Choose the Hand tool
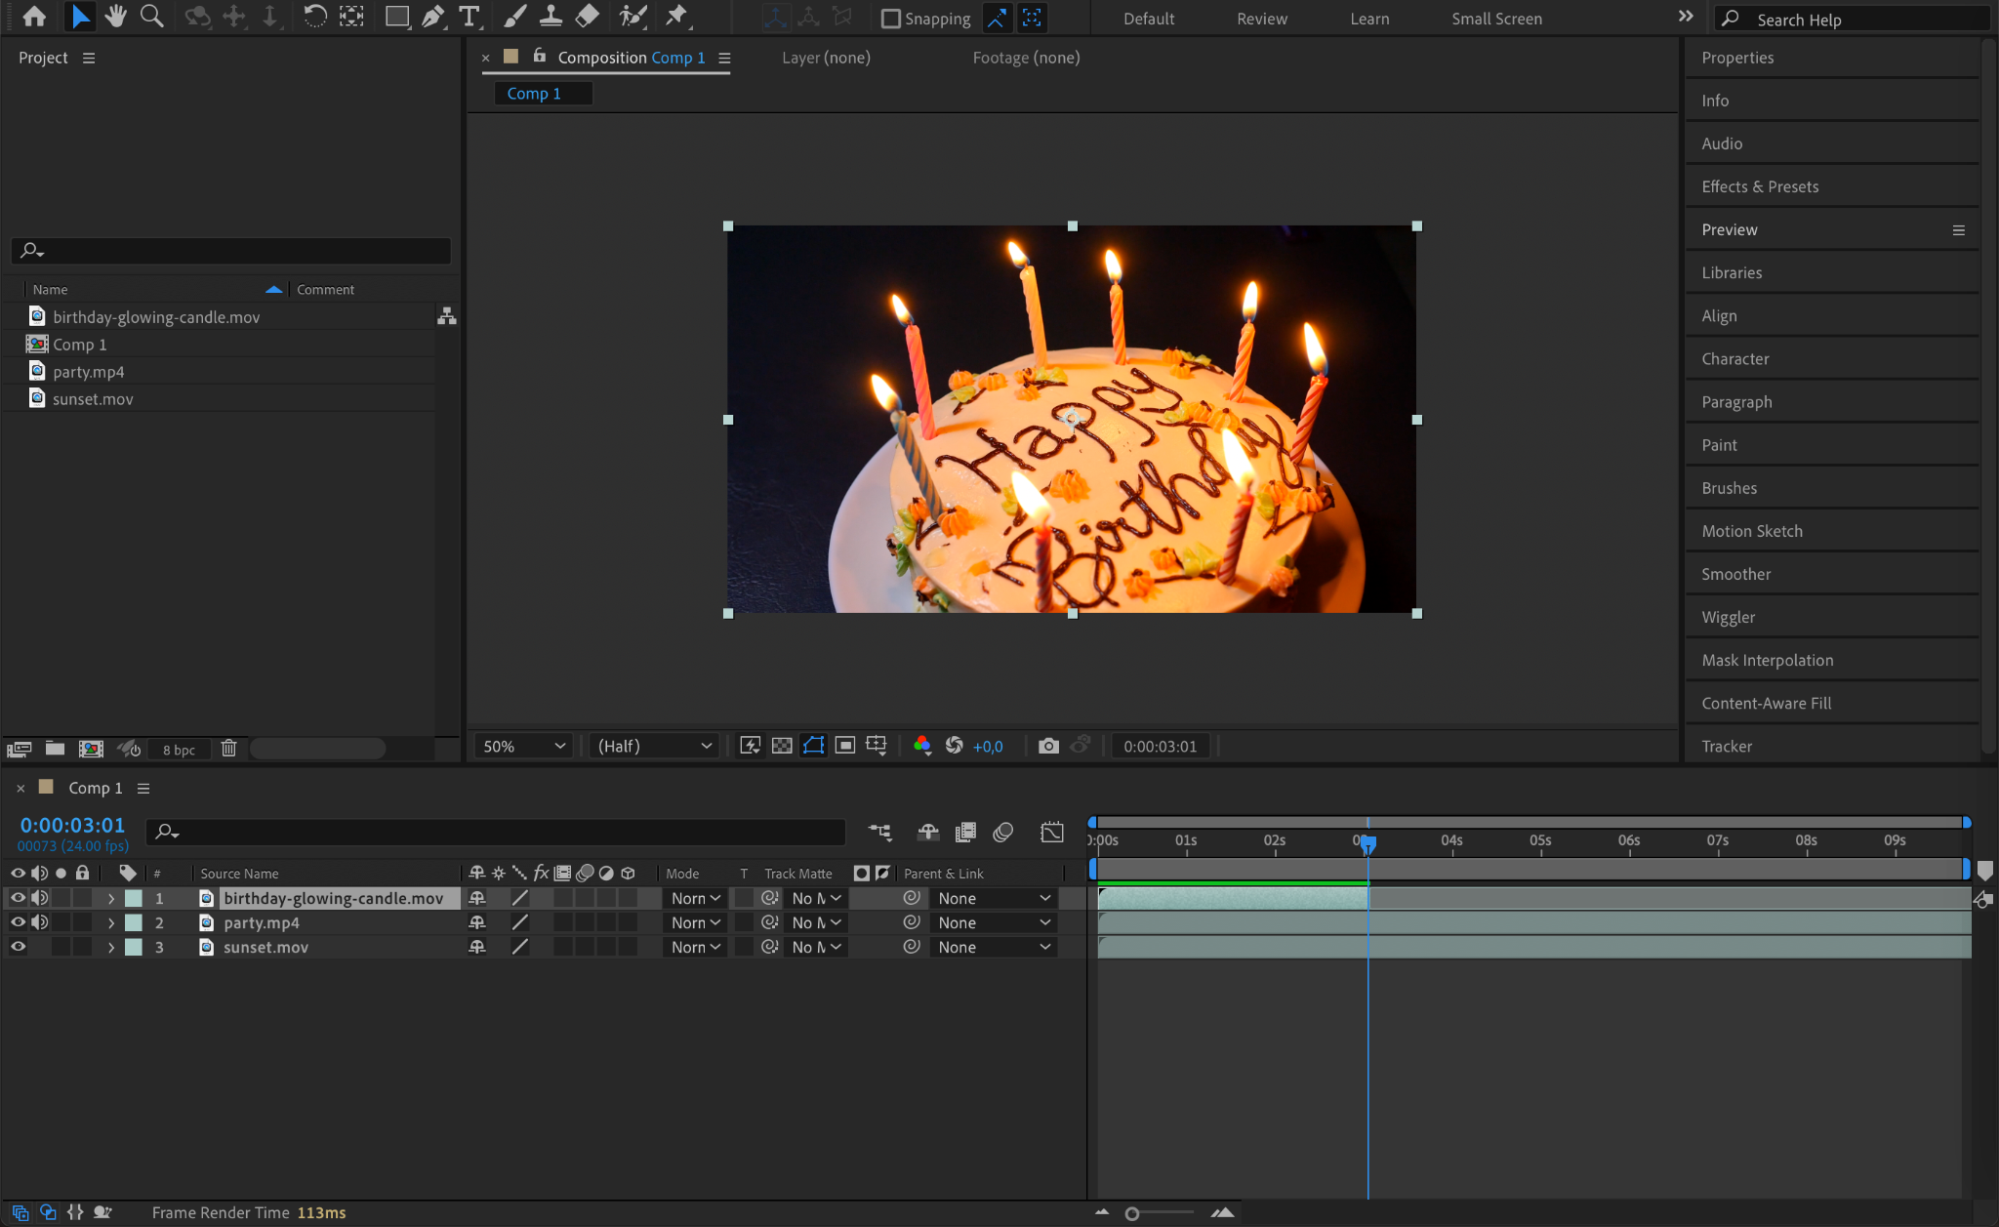The image size is (1999, 1227). 116,17
